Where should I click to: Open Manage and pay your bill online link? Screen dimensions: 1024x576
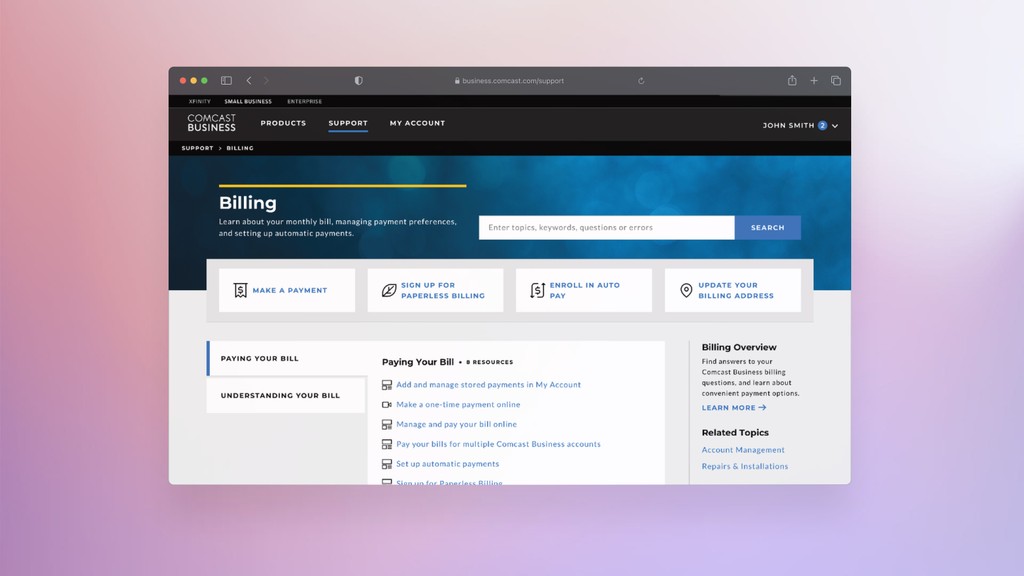point(456,424)
